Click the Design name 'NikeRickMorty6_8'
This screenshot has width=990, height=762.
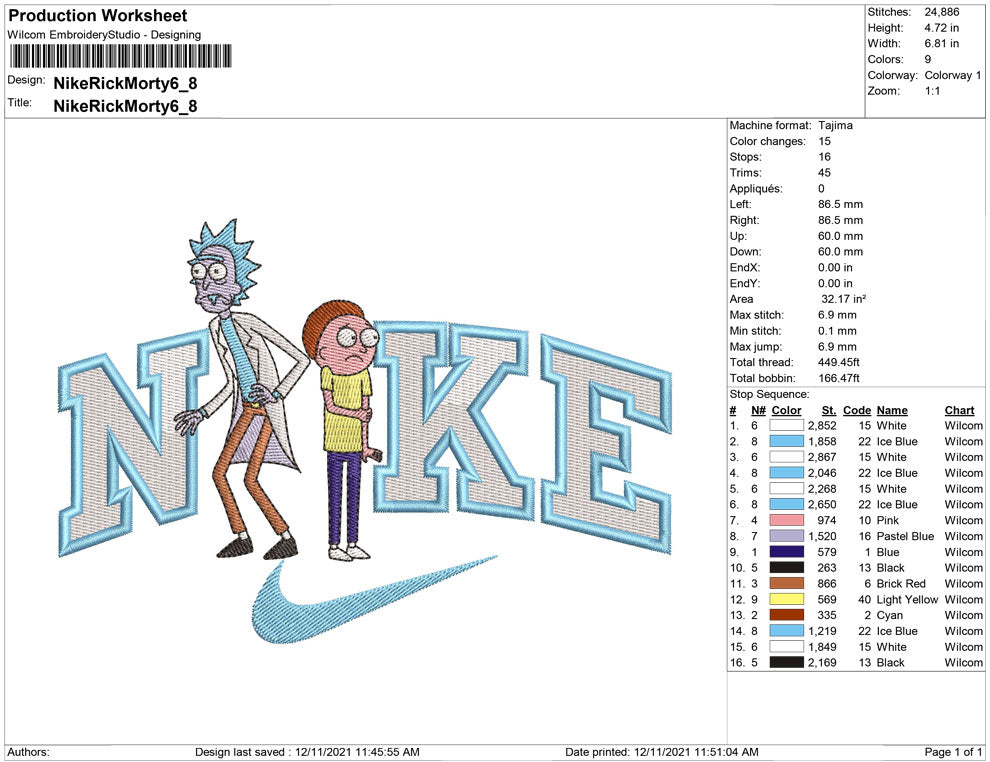pyautogui.click(x=125, y=83)
